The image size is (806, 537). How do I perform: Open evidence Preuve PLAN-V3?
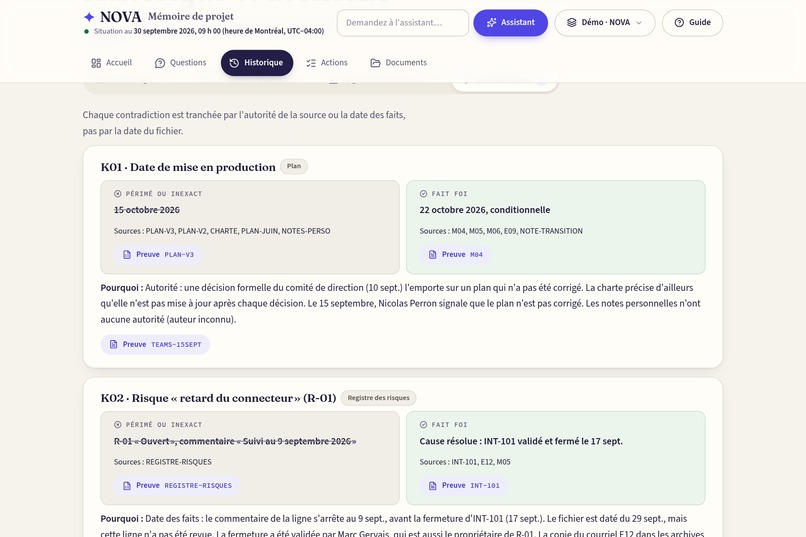[x=158, y=254]
